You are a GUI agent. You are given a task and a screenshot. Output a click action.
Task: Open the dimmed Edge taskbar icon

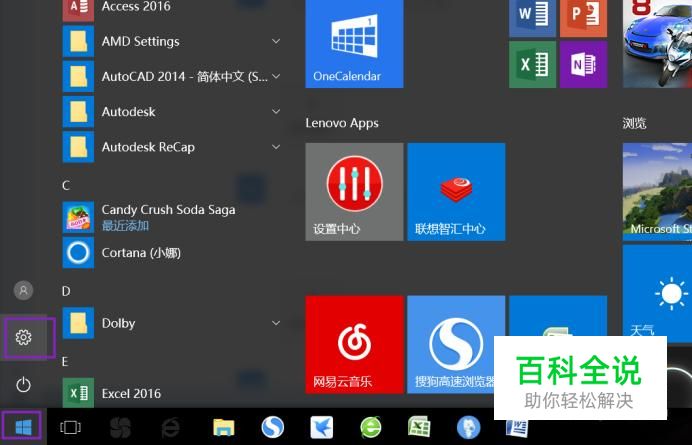[x=170, y=427]
